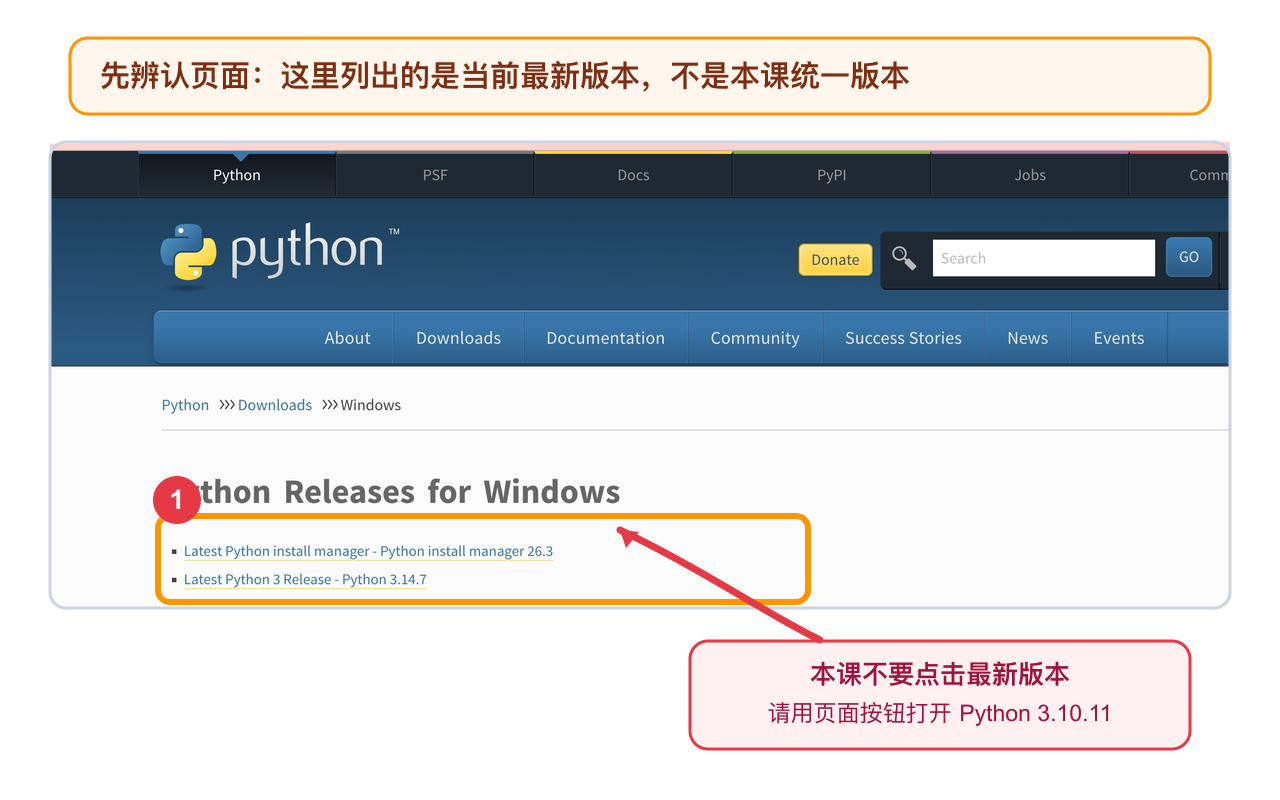Screen dimensions: 1280x800
Task: Switch to the PyPI top tab
Action: pyautogui.click(x=831, y=175)
